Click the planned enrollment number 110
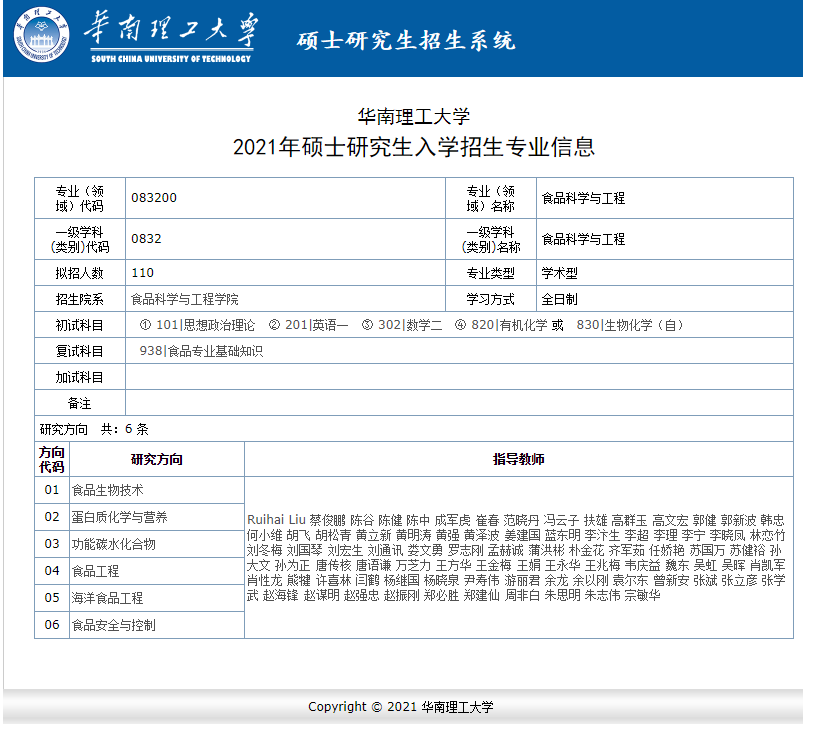Screen dimensions: 819x737 (142, 272)
